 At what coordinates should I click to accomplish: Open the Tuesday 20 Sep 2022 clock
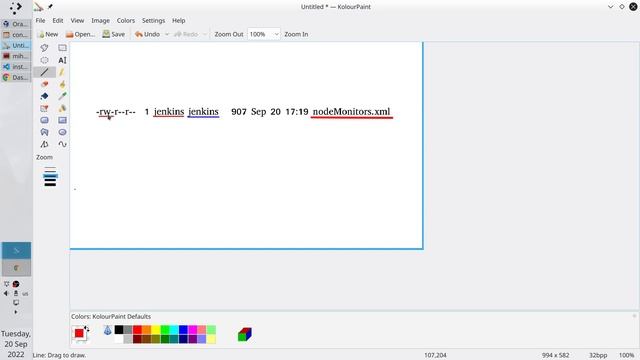(16, 344)
